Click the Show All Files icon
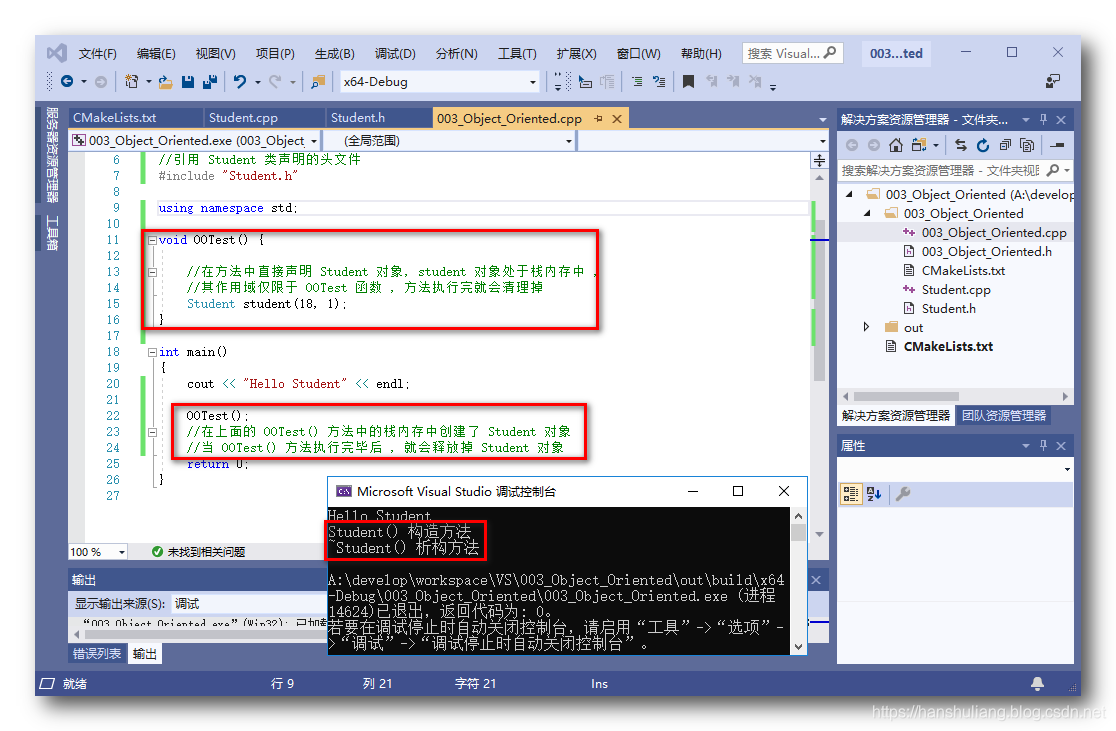1116x731 pixels. (1027, 145)
